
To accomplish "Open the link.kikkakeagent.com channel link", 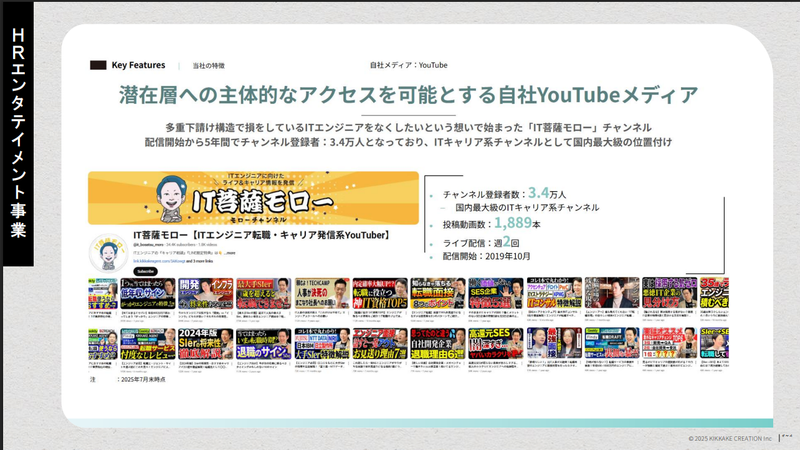I will coord(159,261).
